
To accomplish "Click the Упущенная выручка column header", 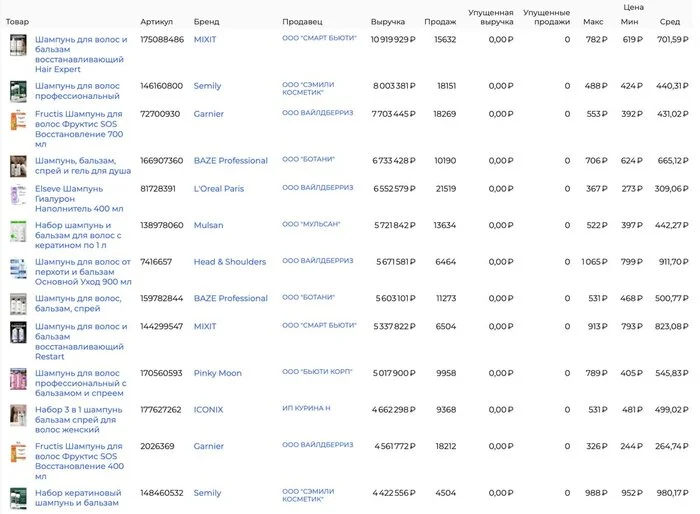I will (x=490, y=16).
